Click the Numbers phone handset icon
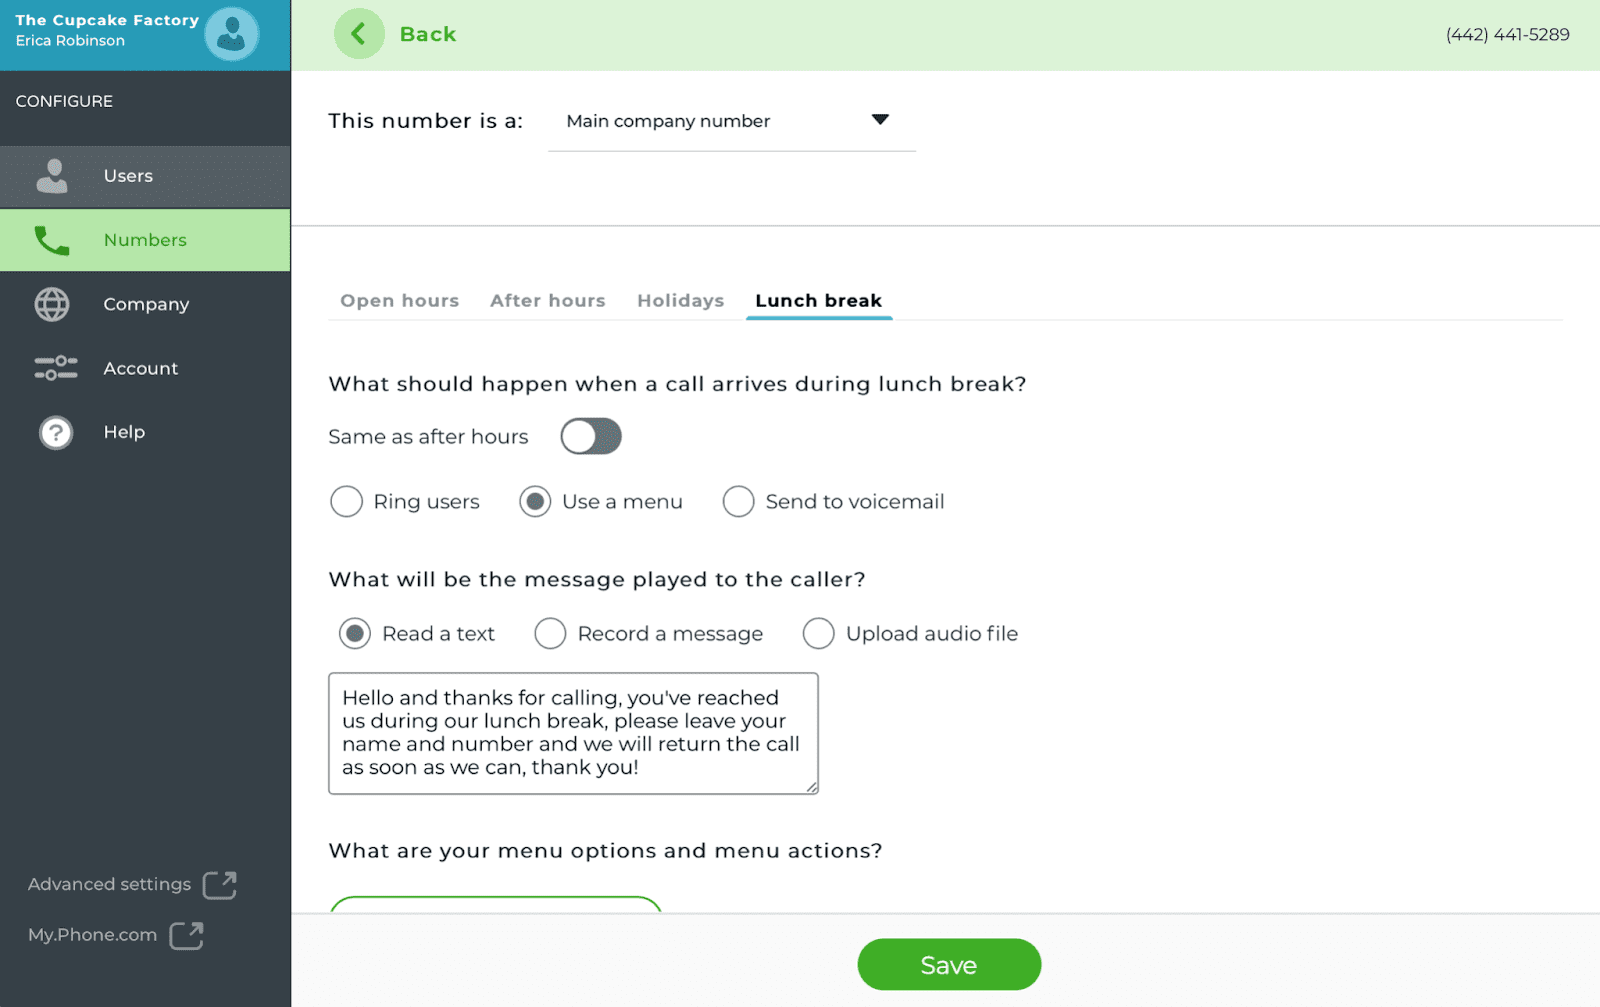 click(52, 240)
